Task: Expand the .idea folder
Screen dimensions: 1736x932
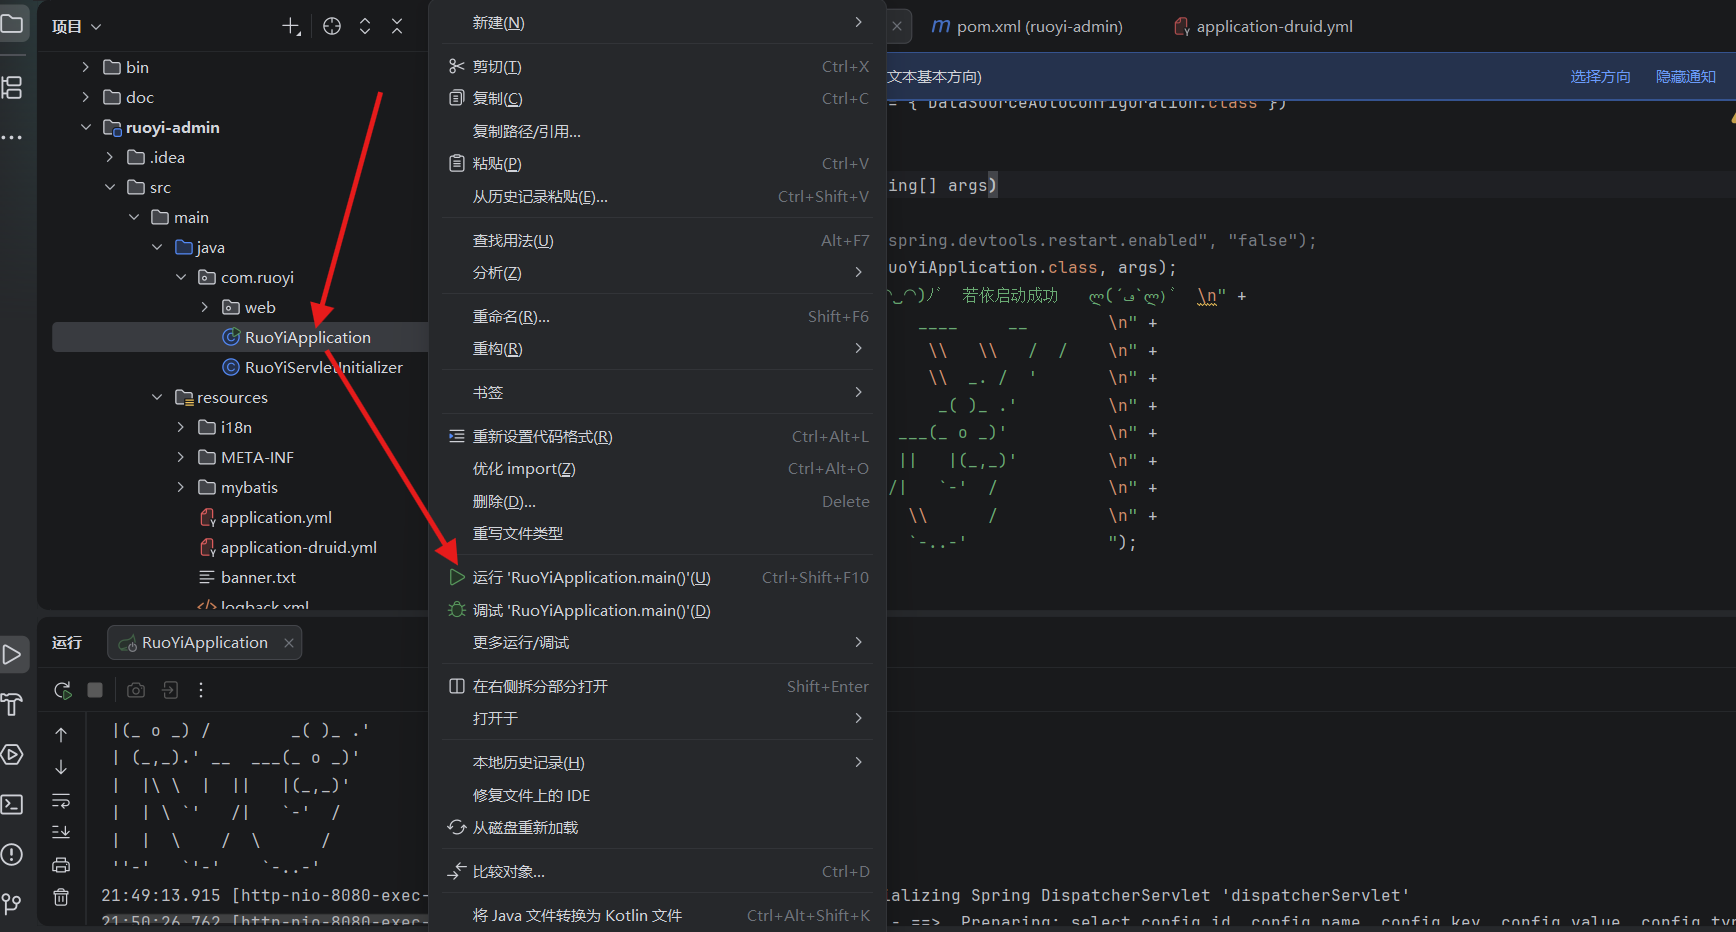Action: (x=109, y=157)
